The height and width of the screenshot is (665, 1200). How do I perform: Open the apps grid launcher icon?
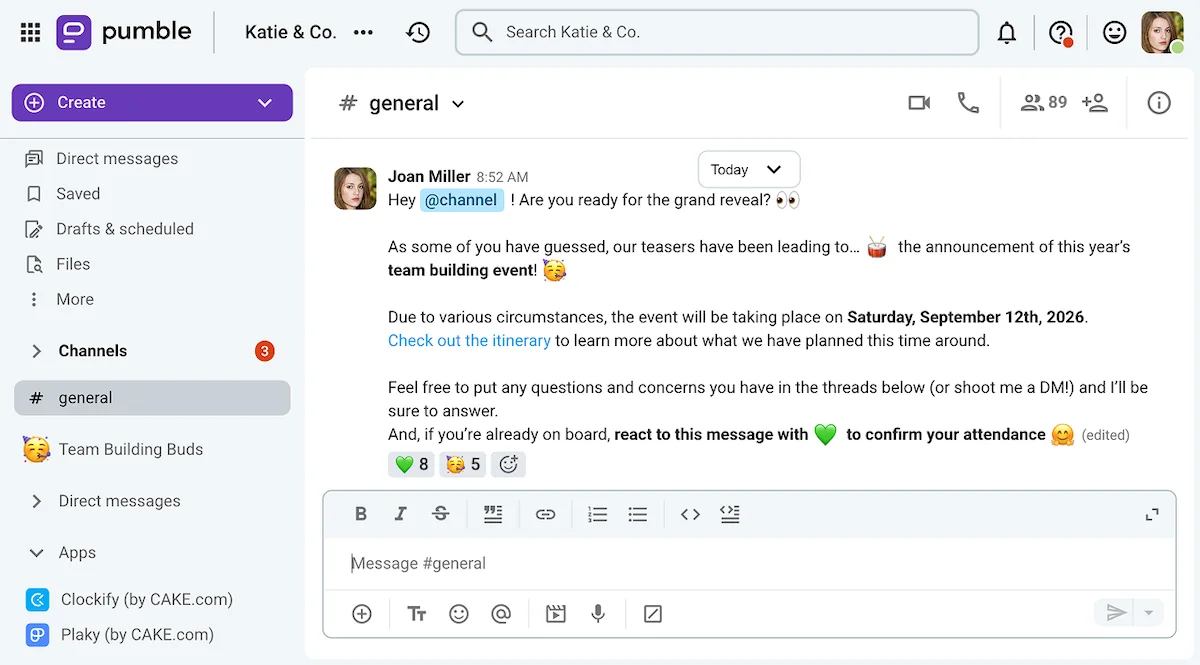30,32
